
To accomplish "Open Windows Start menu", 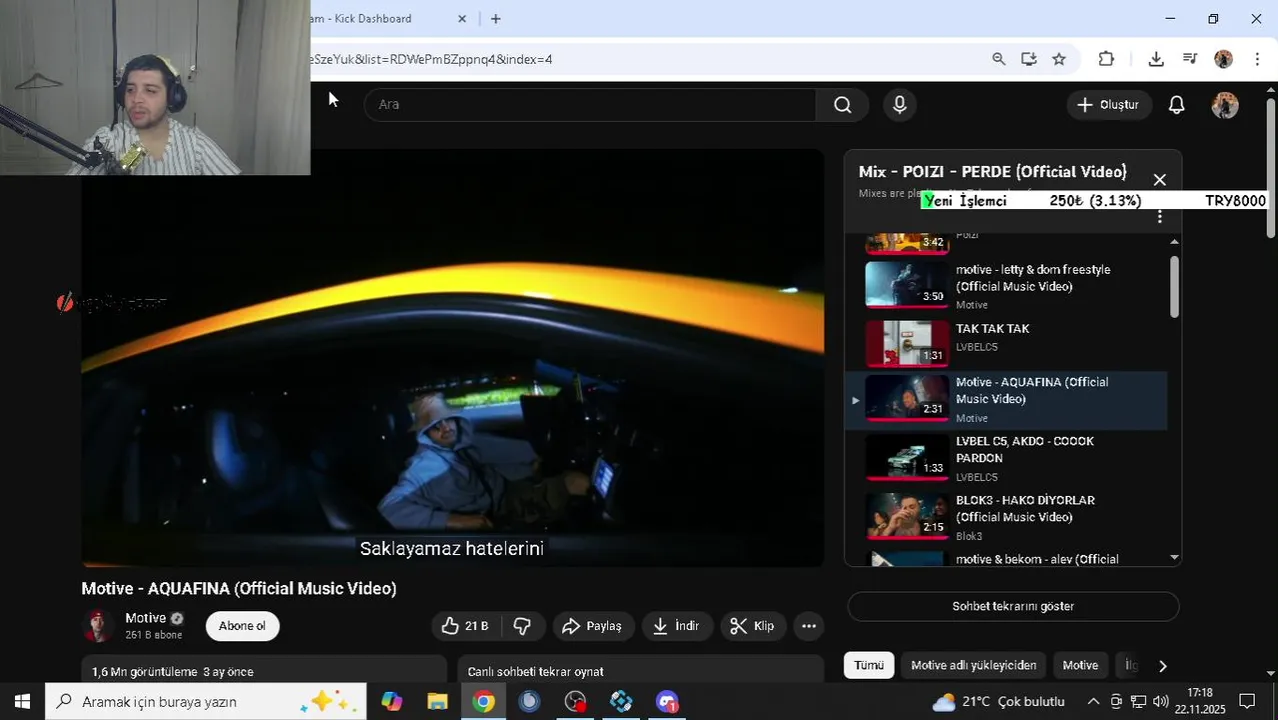I will tap(22, 702).
